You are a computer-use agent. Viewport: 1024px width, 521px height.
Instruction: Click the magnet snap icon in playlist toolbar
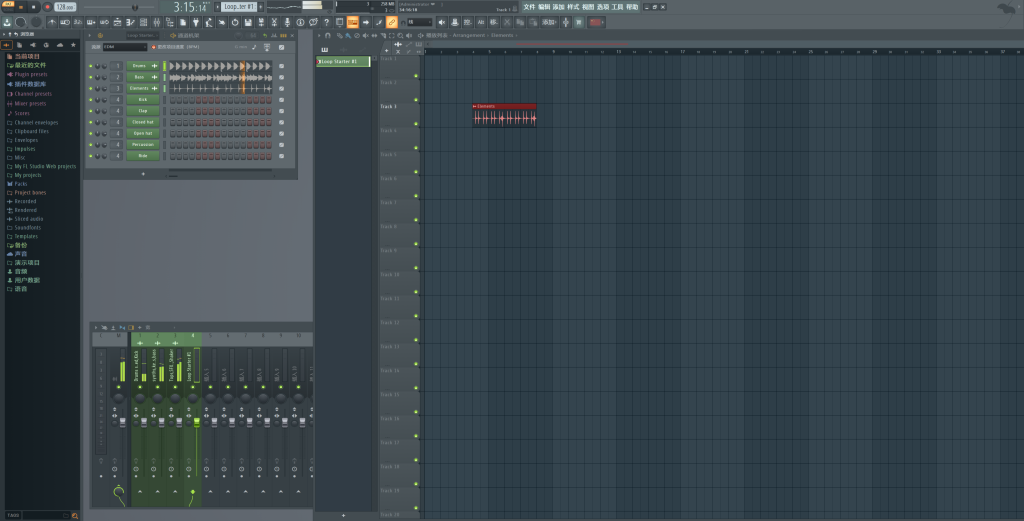click(330, 35)
